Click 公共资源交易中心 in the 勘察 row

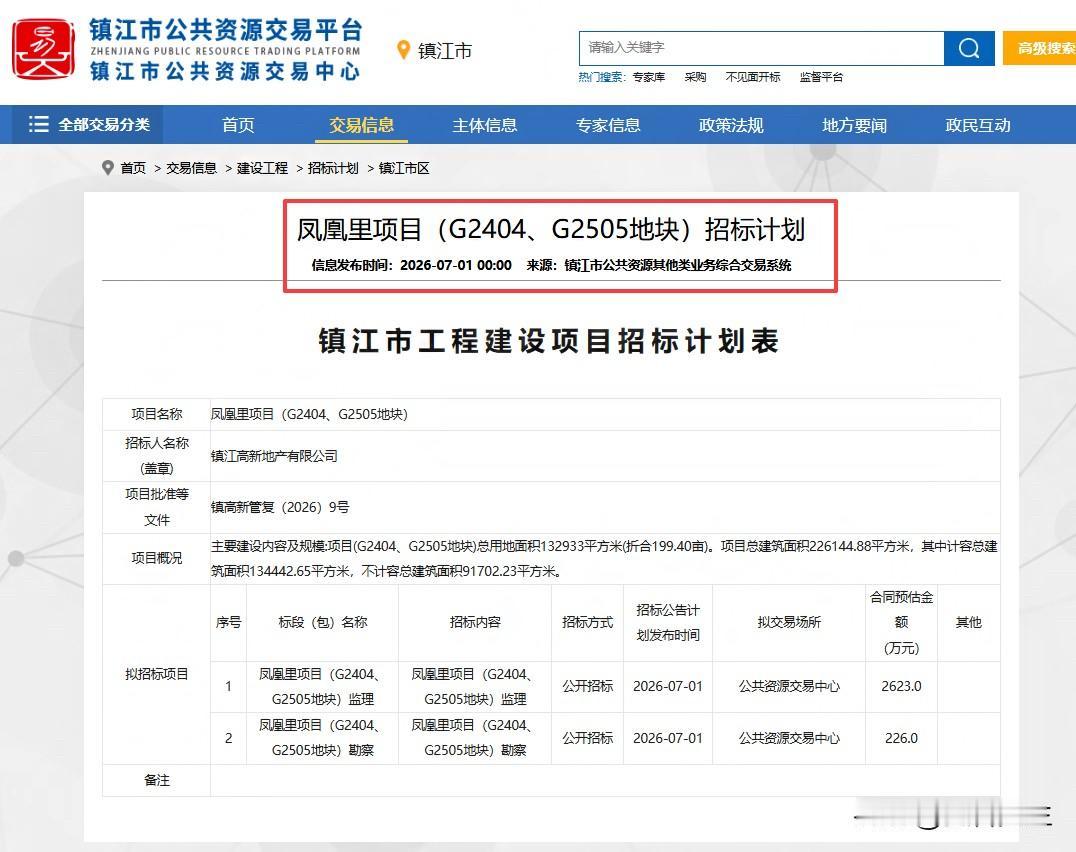[789, 738]
